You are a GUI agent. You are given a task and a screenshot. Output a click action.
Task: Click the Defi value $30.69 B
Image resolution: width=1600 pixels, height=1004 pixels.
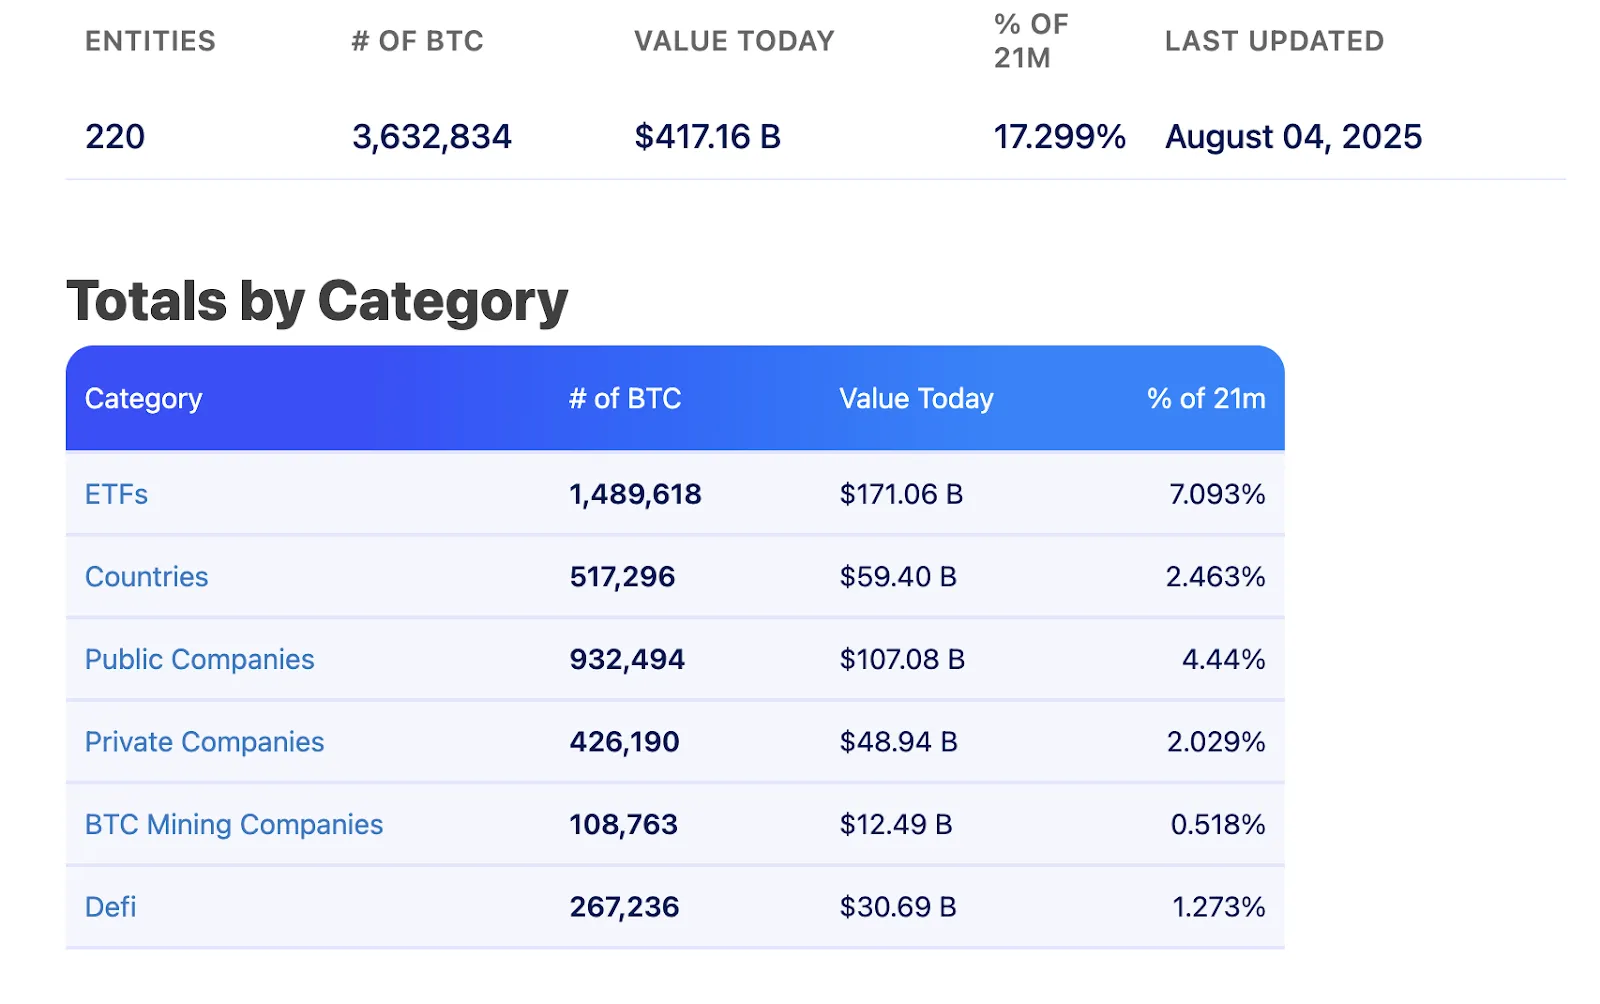click(x=898, y=907)
